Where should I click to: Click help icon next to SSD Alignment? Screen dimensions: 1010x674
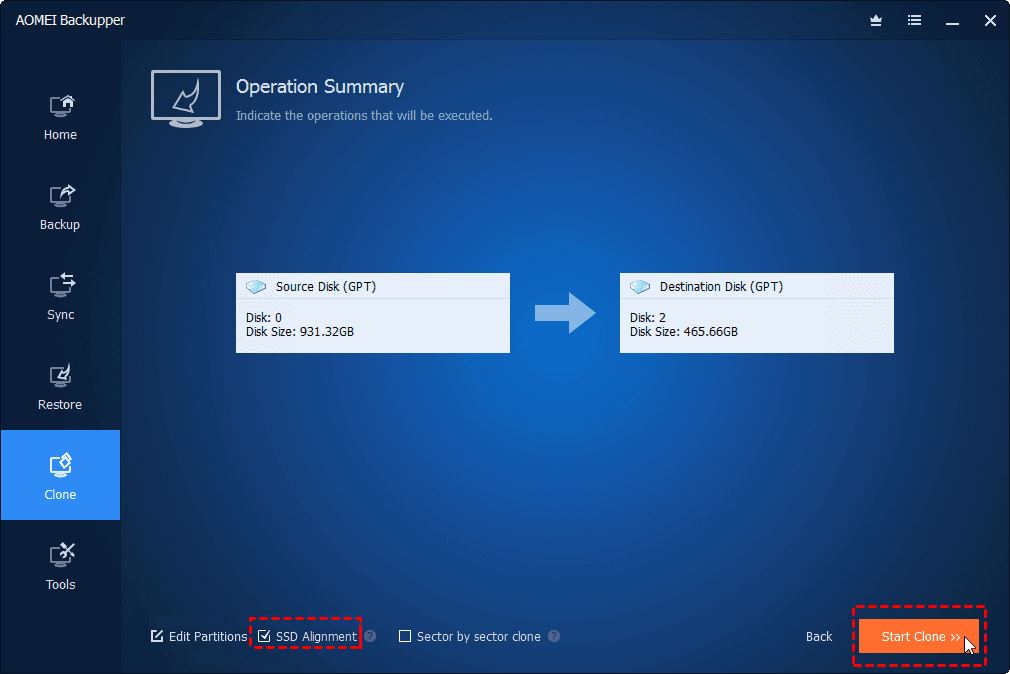(370, 636)
